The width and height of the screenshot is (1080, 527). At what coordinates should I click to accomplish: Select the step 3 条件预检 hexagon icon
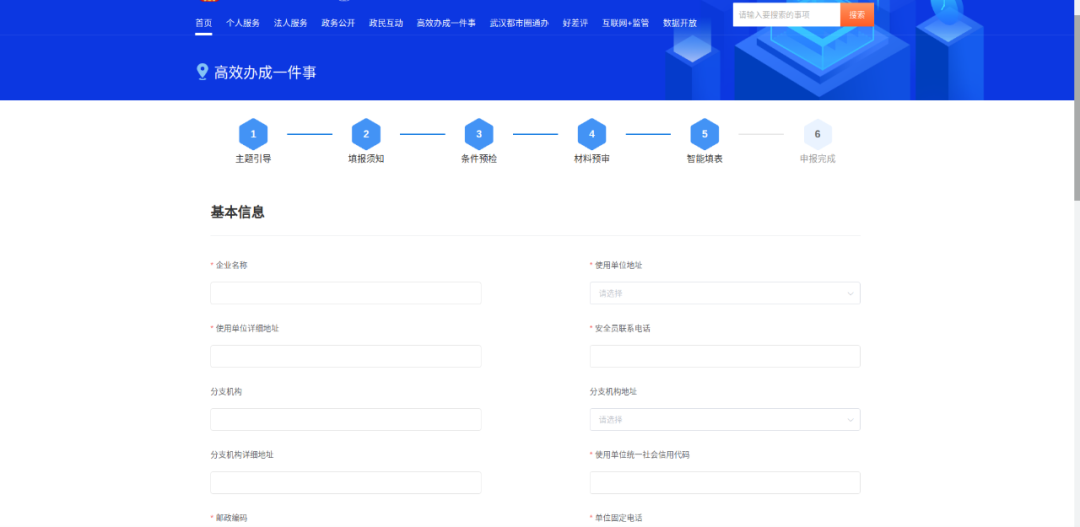point(479,134)
